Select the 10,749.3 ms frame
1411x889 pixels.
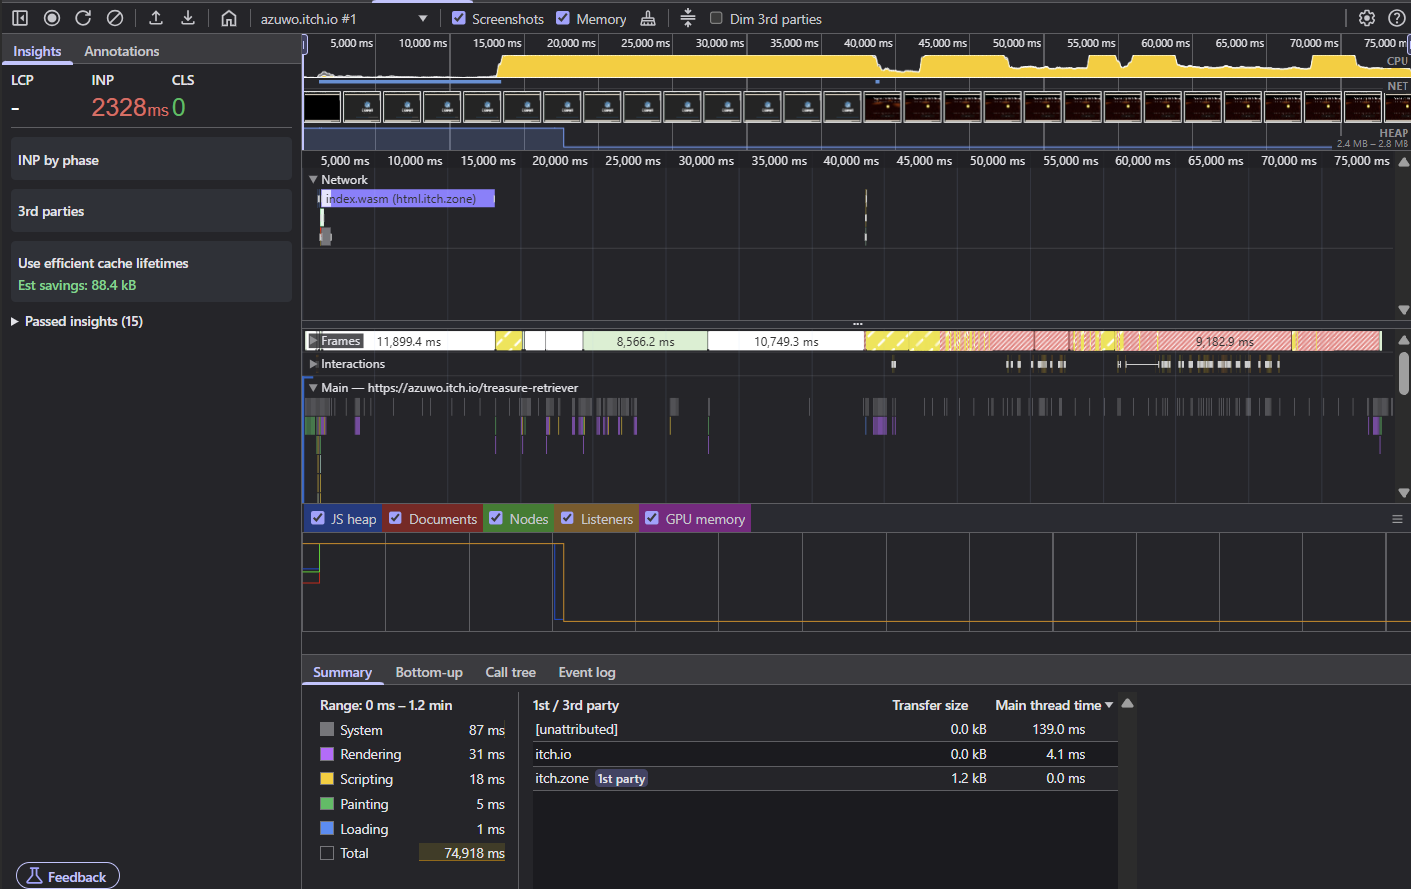(x=786, y=341)
